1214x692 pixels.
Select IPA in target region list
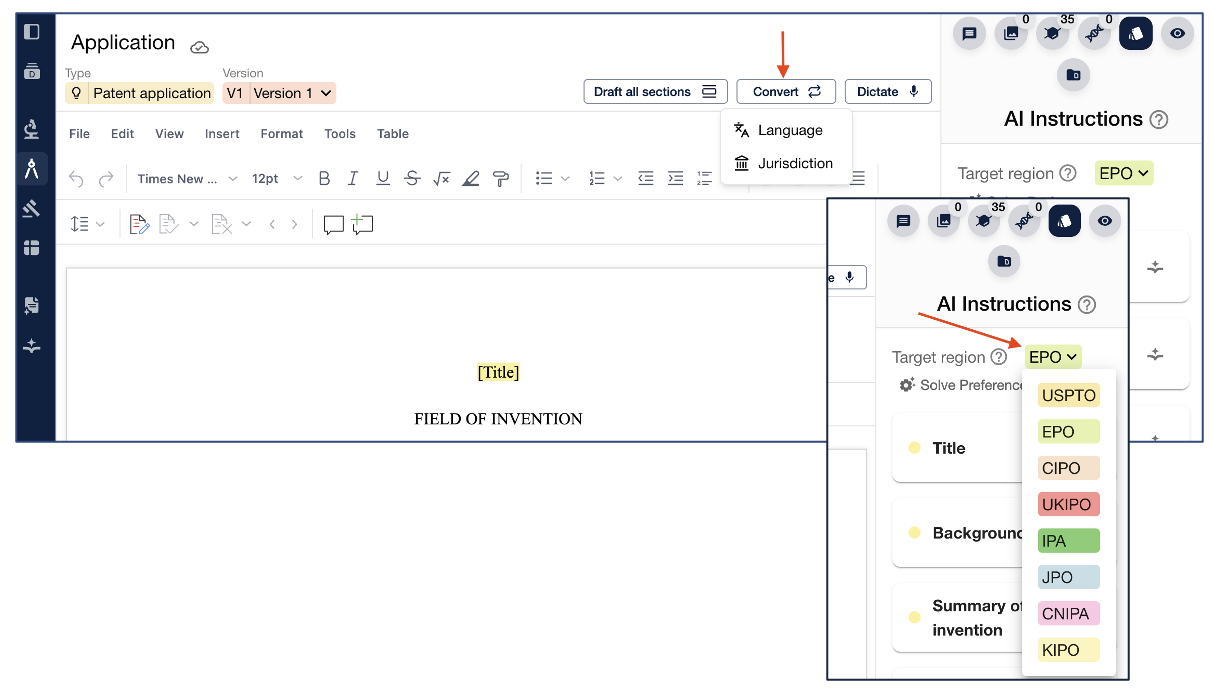click(x=1069, y=541)
